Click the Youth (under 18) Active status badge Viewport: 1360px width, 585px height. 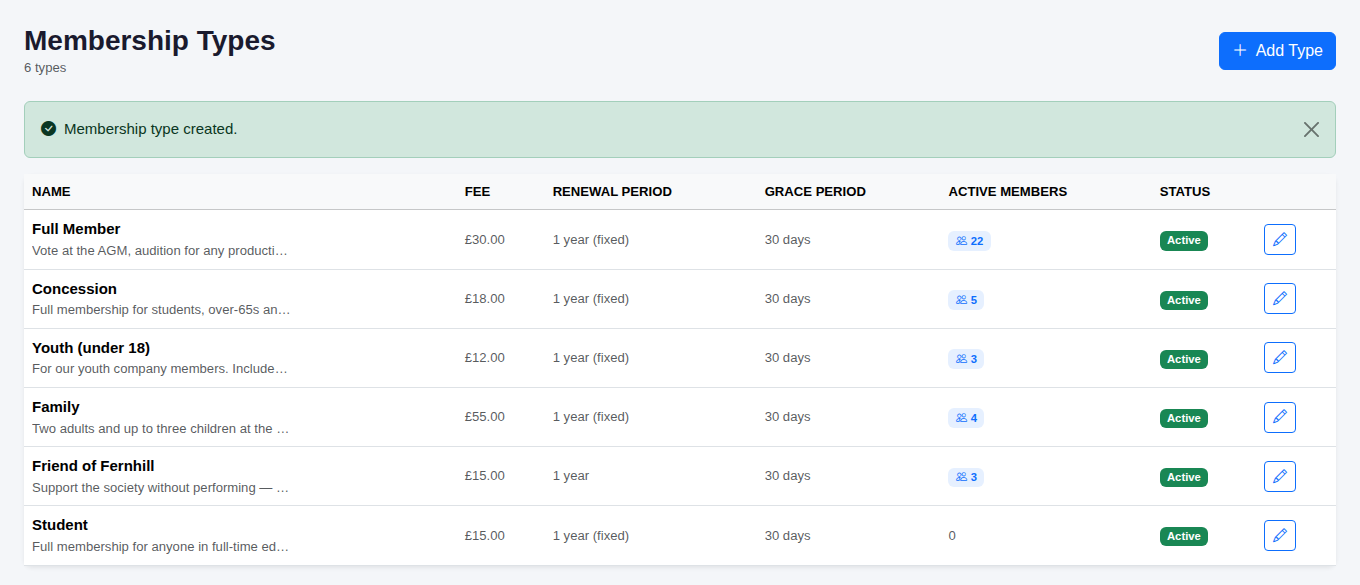tap(1184, 359)
